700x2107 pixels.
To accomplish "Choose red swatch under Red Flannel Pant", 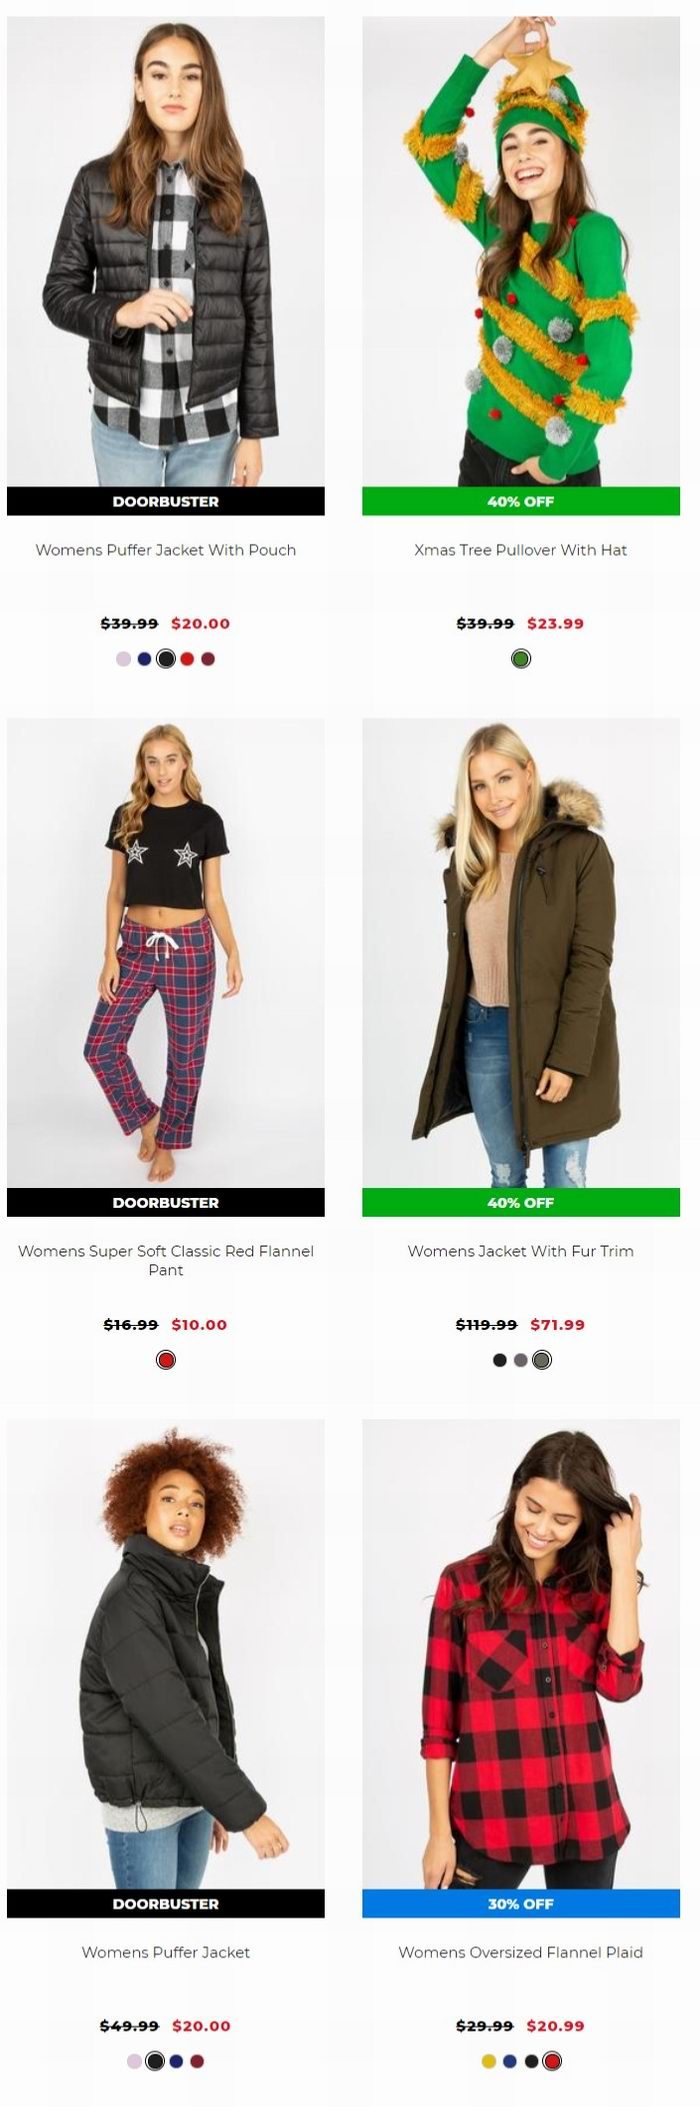I will (166, 1360).
